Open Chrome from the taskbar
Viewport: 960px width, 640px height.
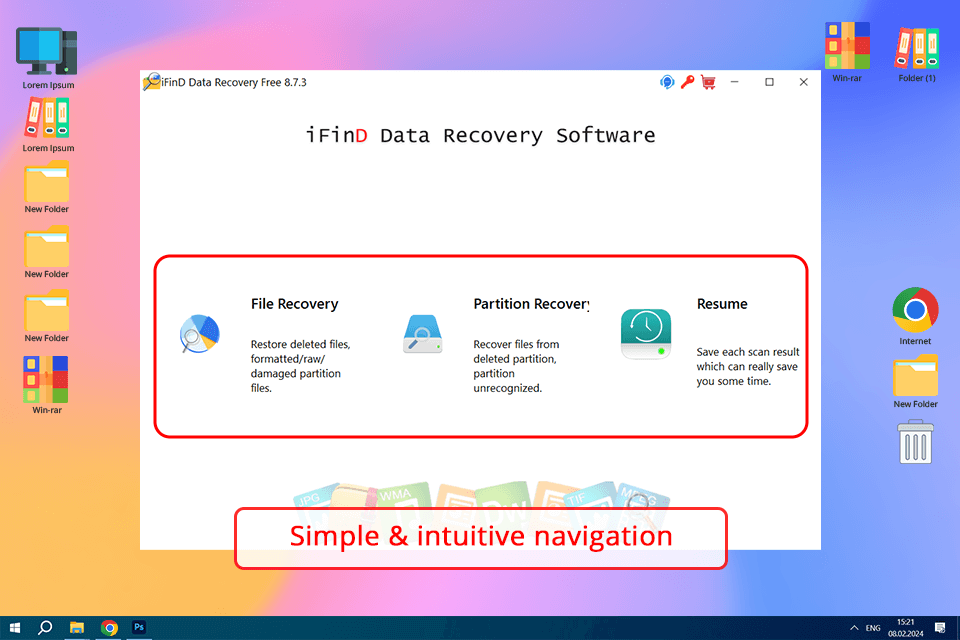click(x=109, y=628)
